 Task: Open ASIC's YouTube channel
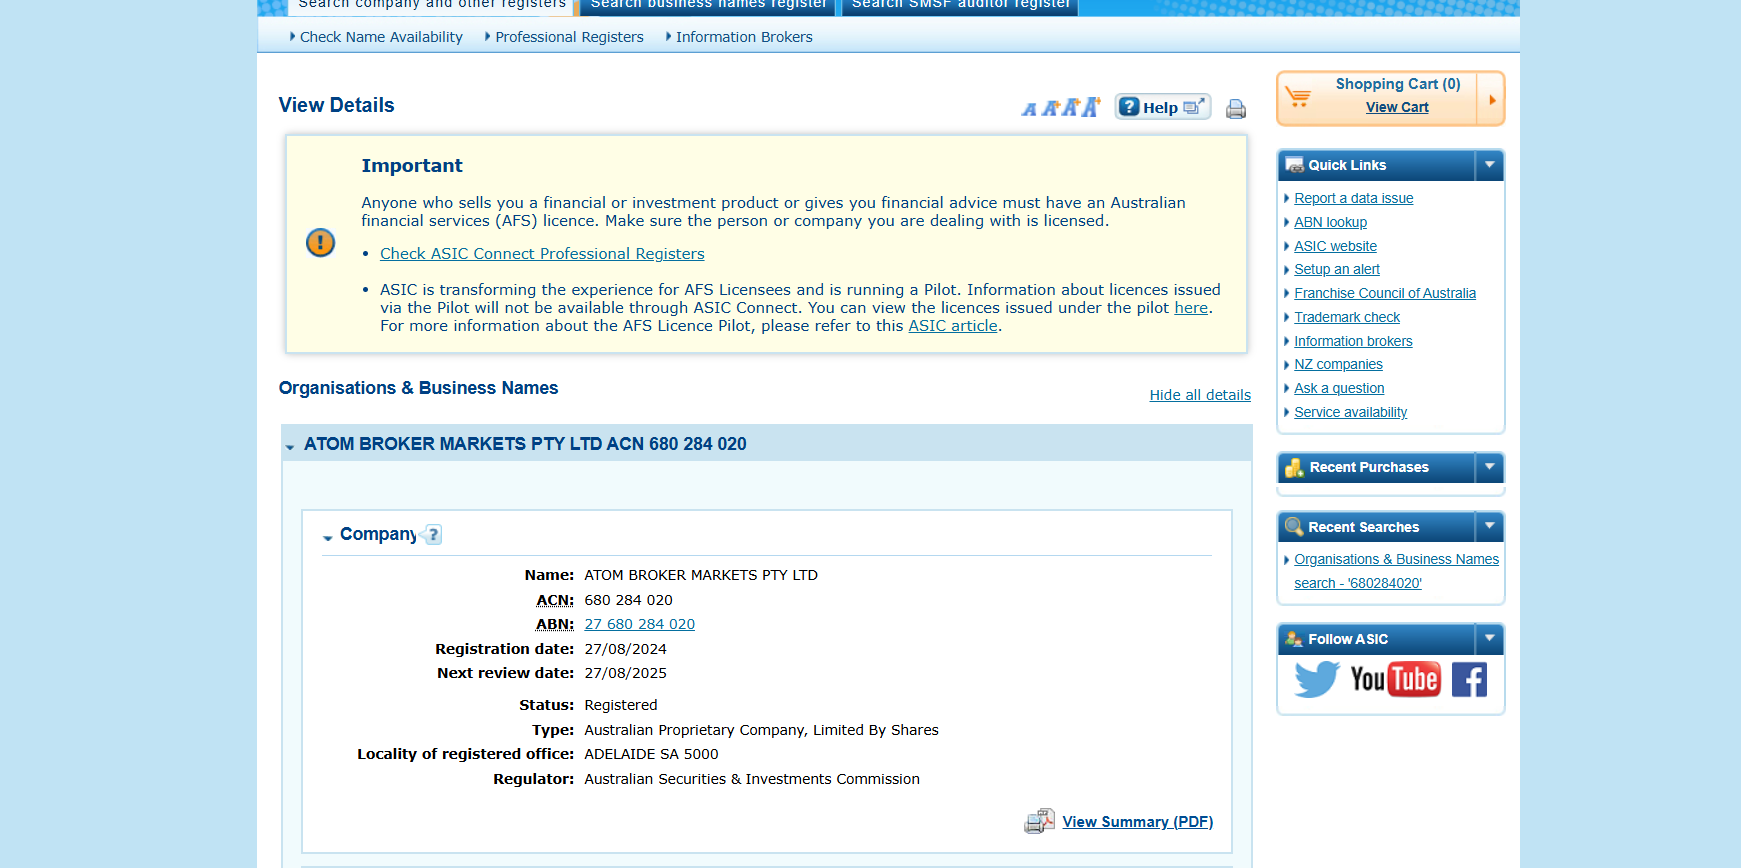click(1395, 679)
